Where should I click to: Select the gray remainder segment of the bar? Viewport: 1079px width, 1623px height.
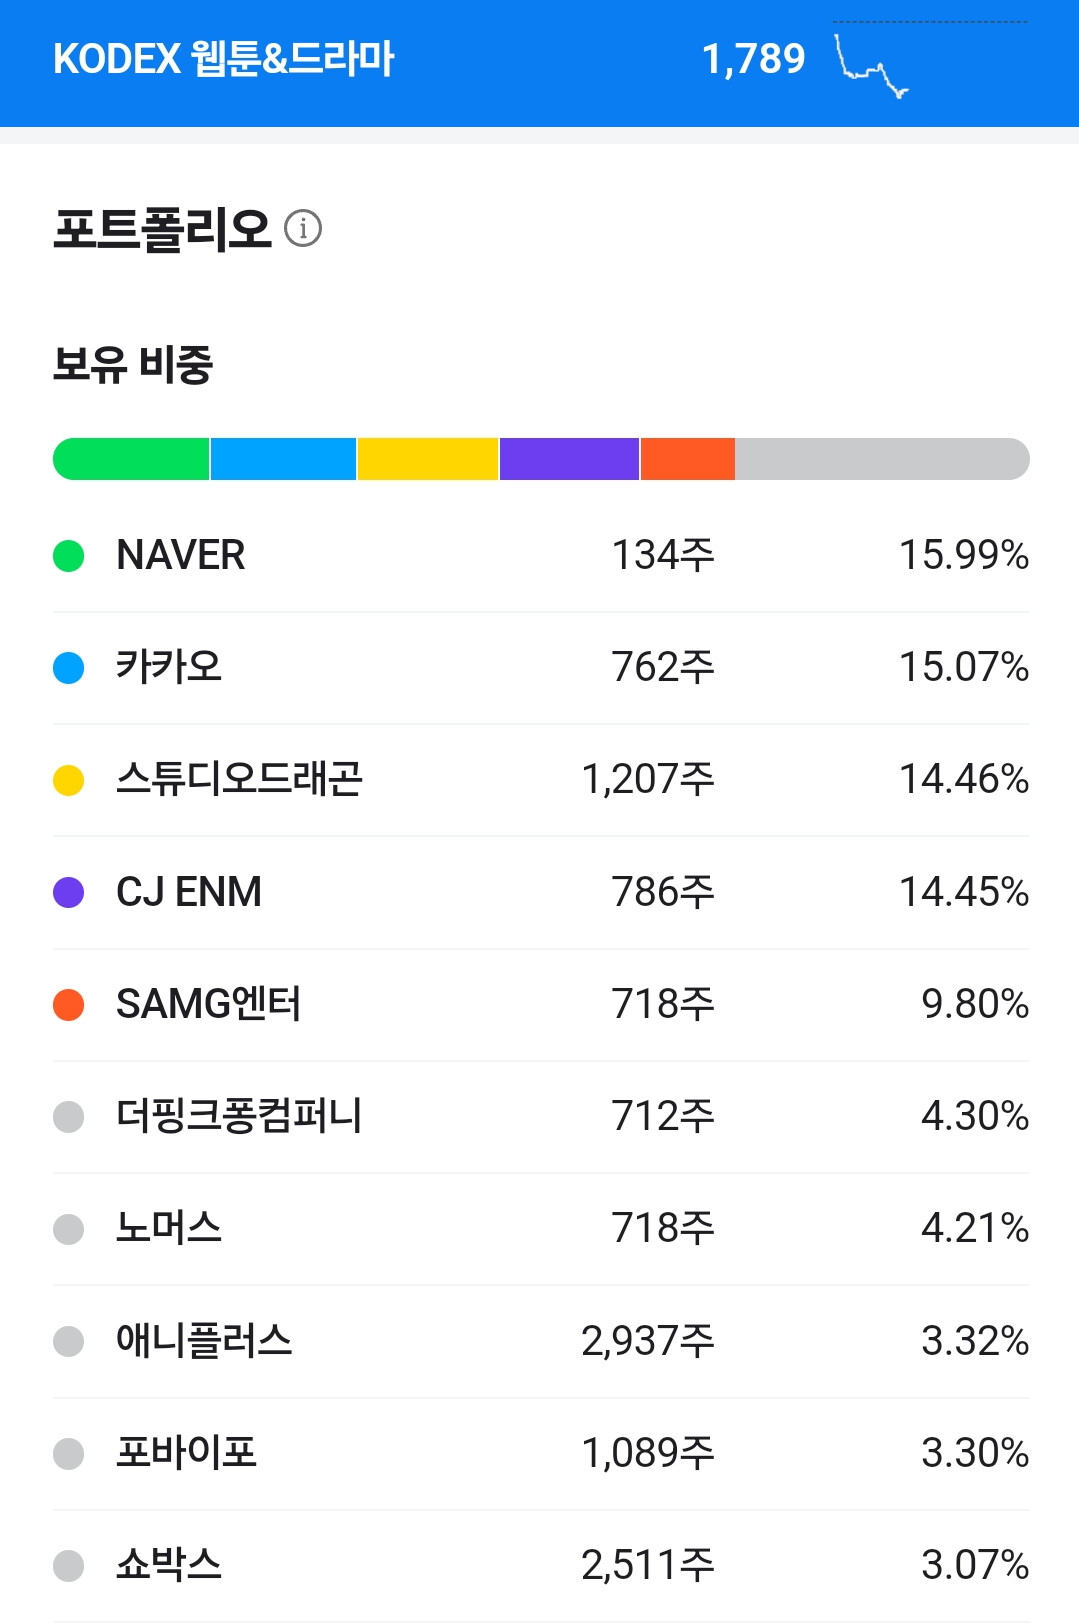tap(882, 459)
